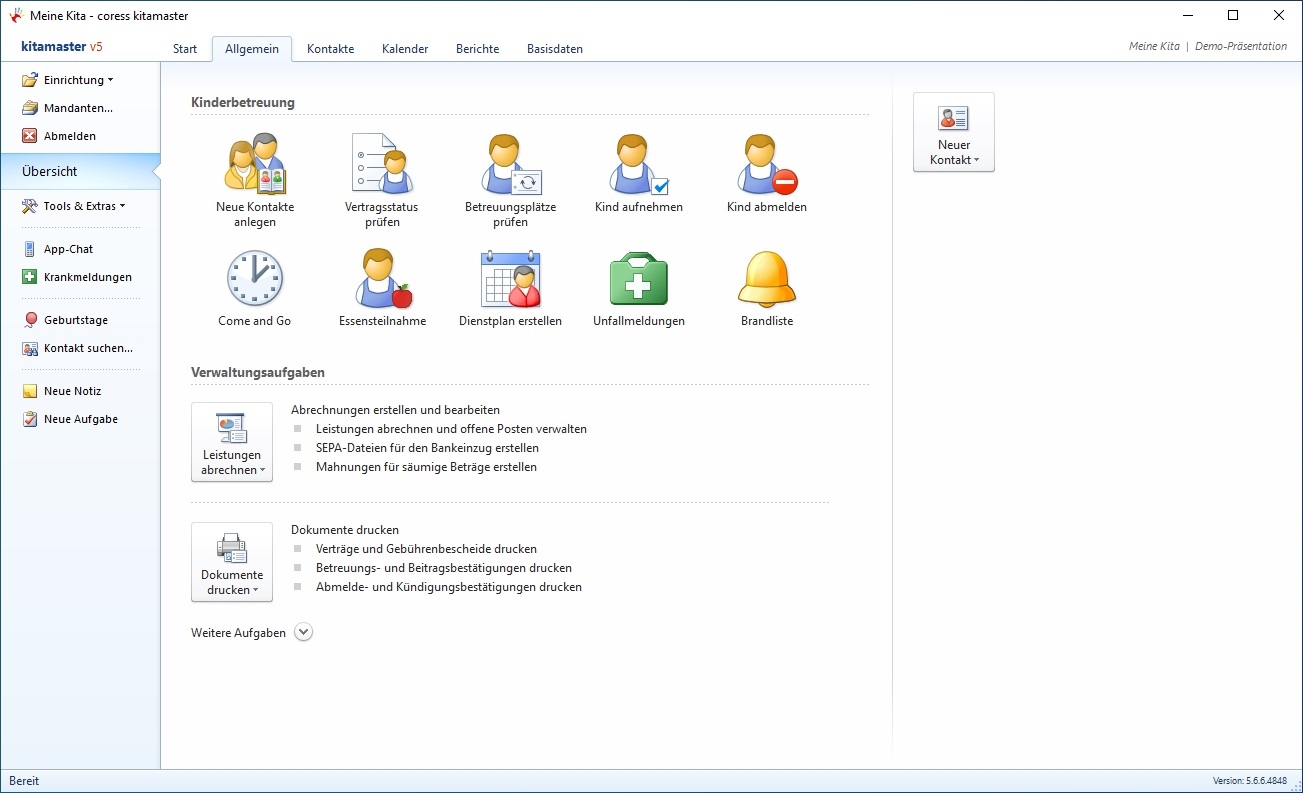Click the Weitere Aufgaben label

click(238, 633)
